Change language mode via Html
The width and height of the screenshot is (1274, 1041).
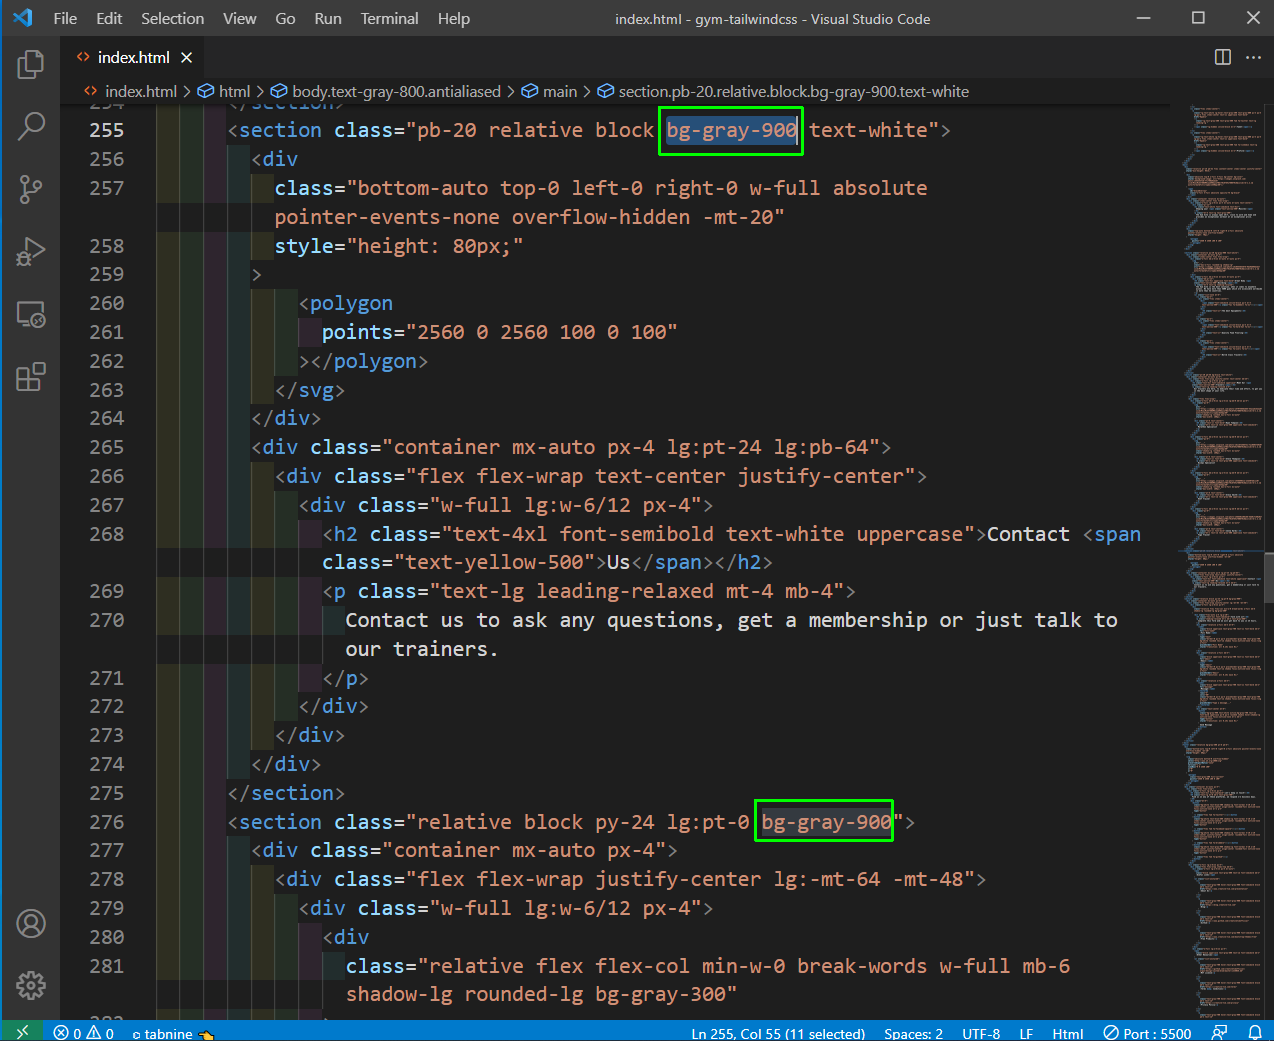coord(1068,1033)
